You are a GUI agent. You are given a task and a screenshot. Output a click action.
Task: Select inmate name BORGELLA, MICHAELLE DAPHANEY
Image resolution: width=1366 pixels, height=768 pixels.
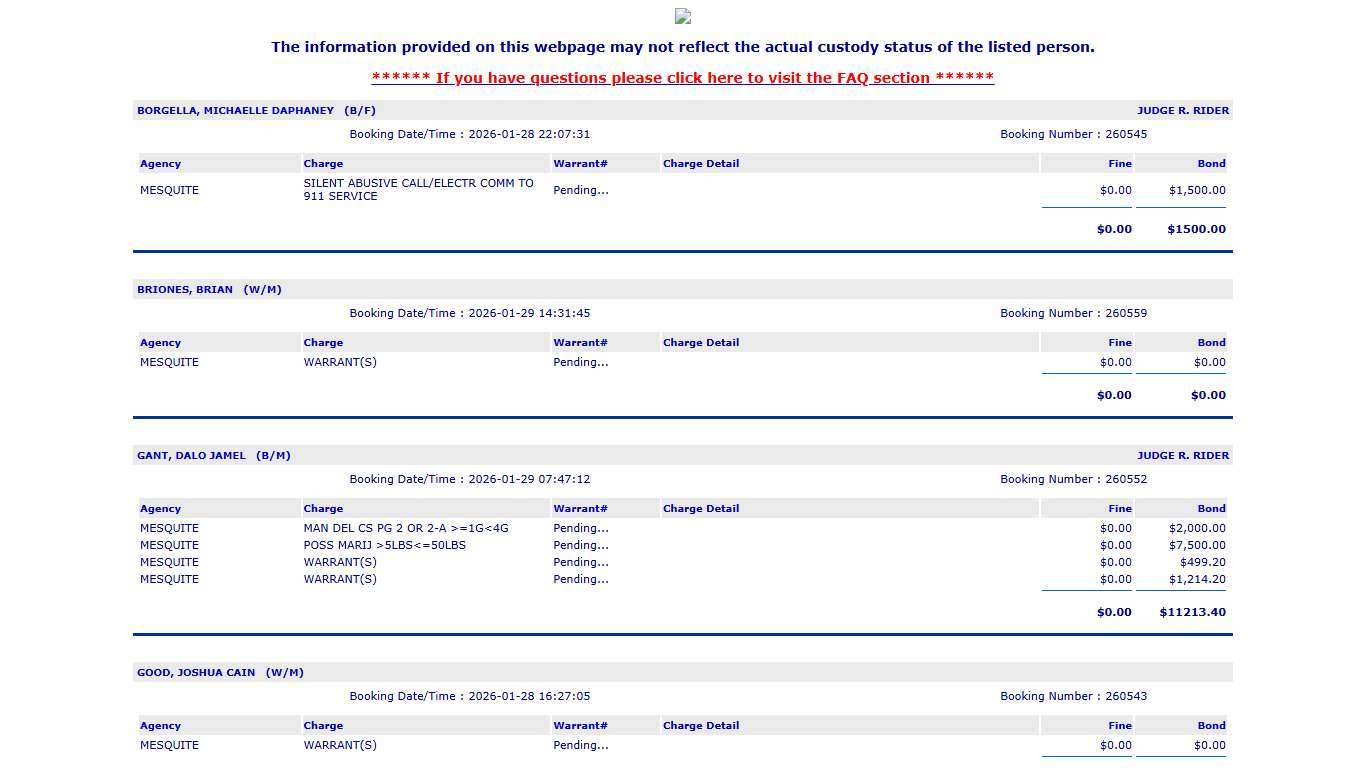(x=235, y=111)
